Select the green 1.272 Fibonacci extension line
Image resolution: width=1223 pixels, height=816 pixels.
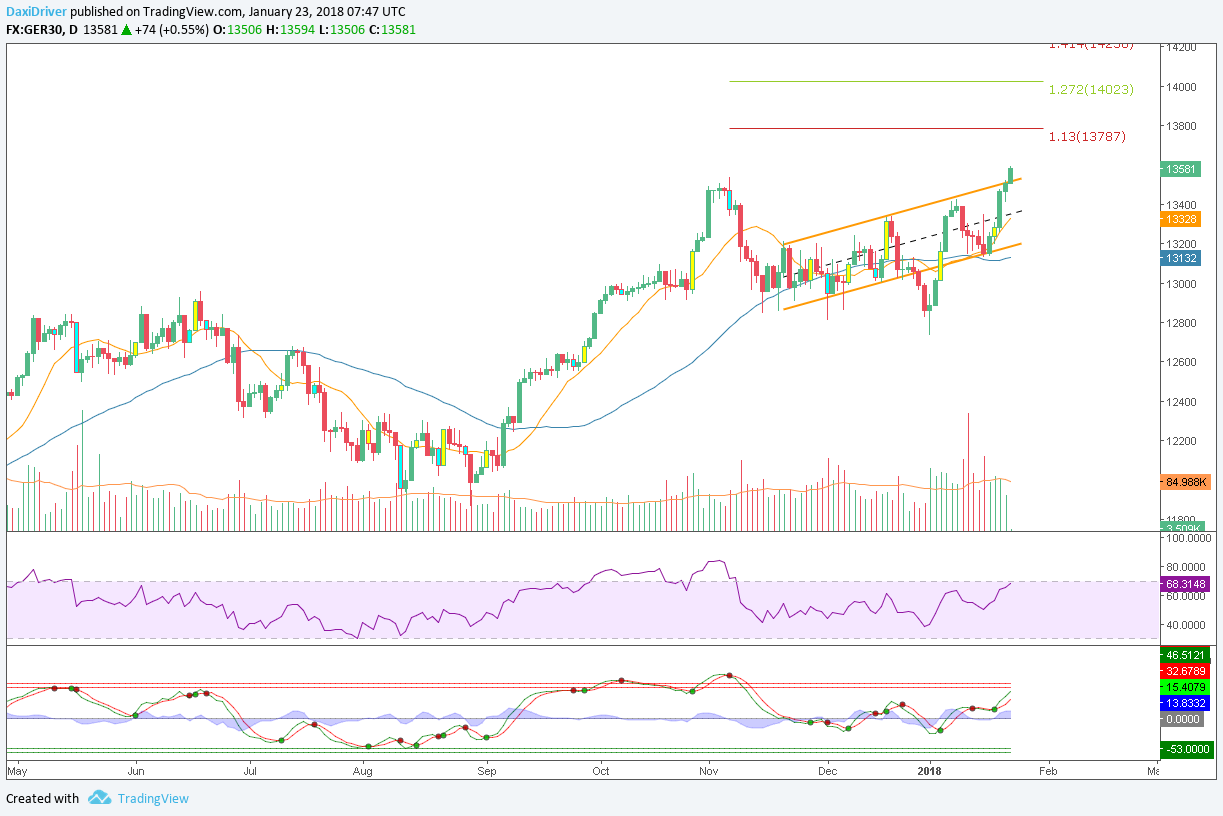pos(886,81)
